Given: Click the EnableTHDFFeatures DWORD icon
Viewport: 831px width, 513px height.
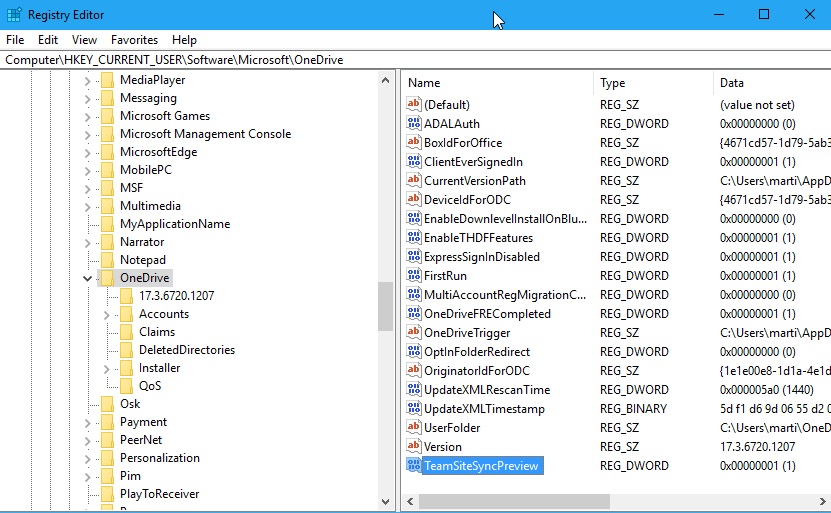Looking at the screenshot, I should tap(413, 237).
